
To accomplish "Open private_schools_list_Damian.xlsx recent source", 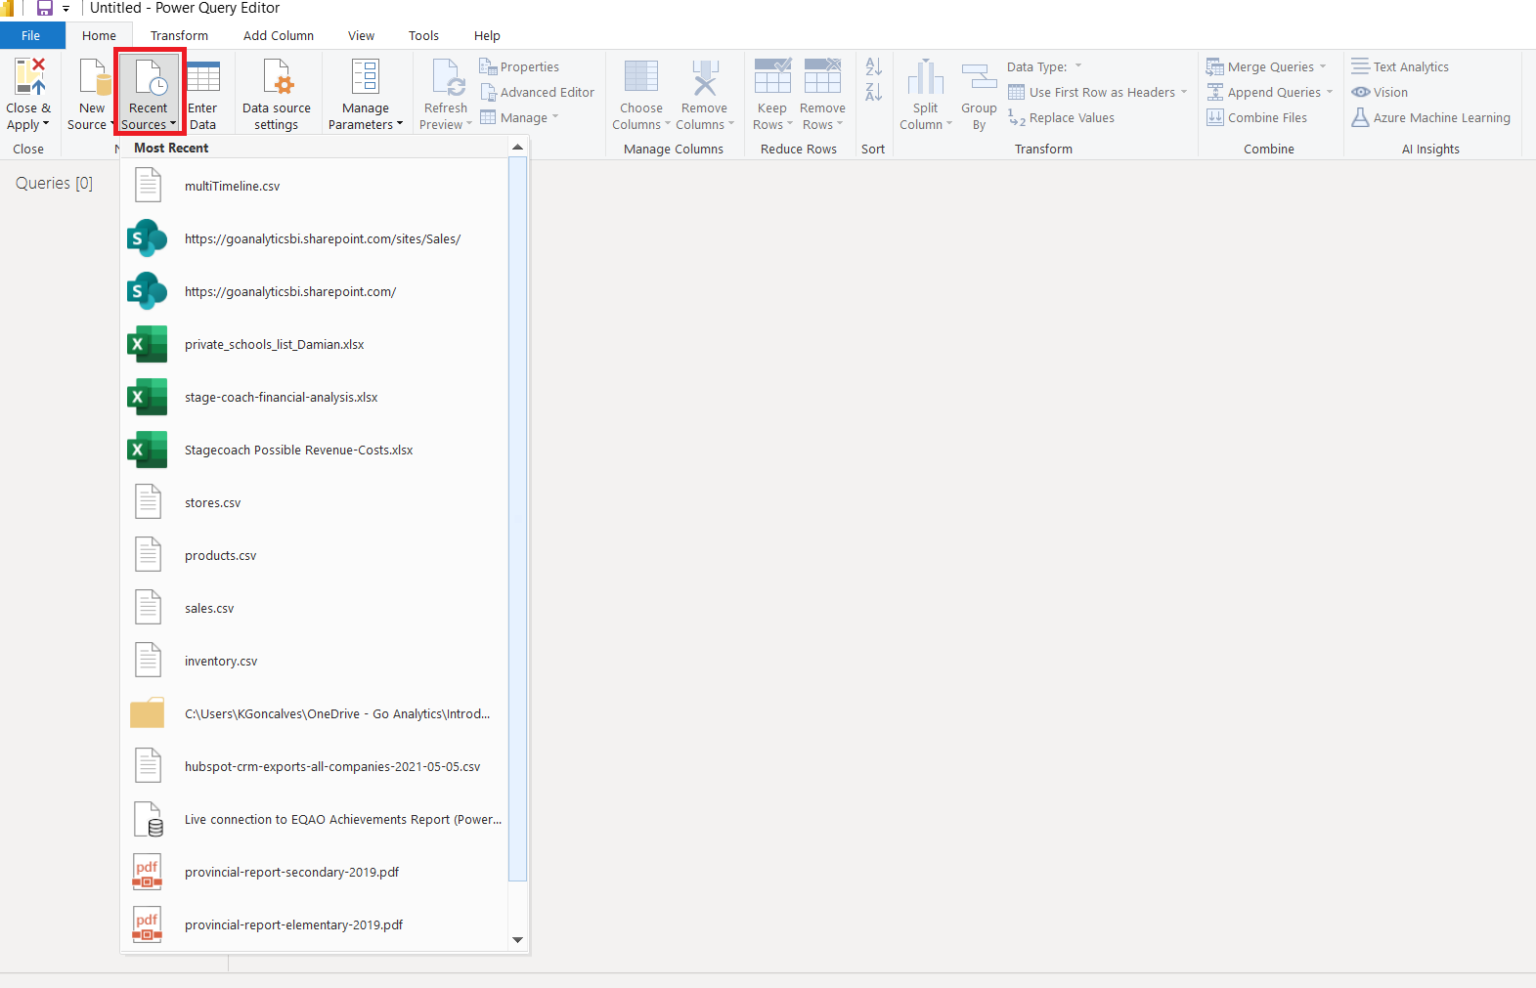I will tap(314, 344).
